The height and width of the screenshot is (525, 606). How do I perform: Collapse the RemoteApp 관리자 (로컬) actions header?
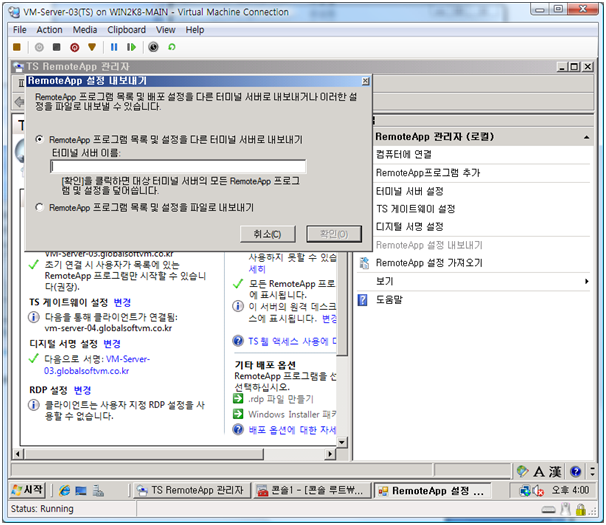click(586, 137)
